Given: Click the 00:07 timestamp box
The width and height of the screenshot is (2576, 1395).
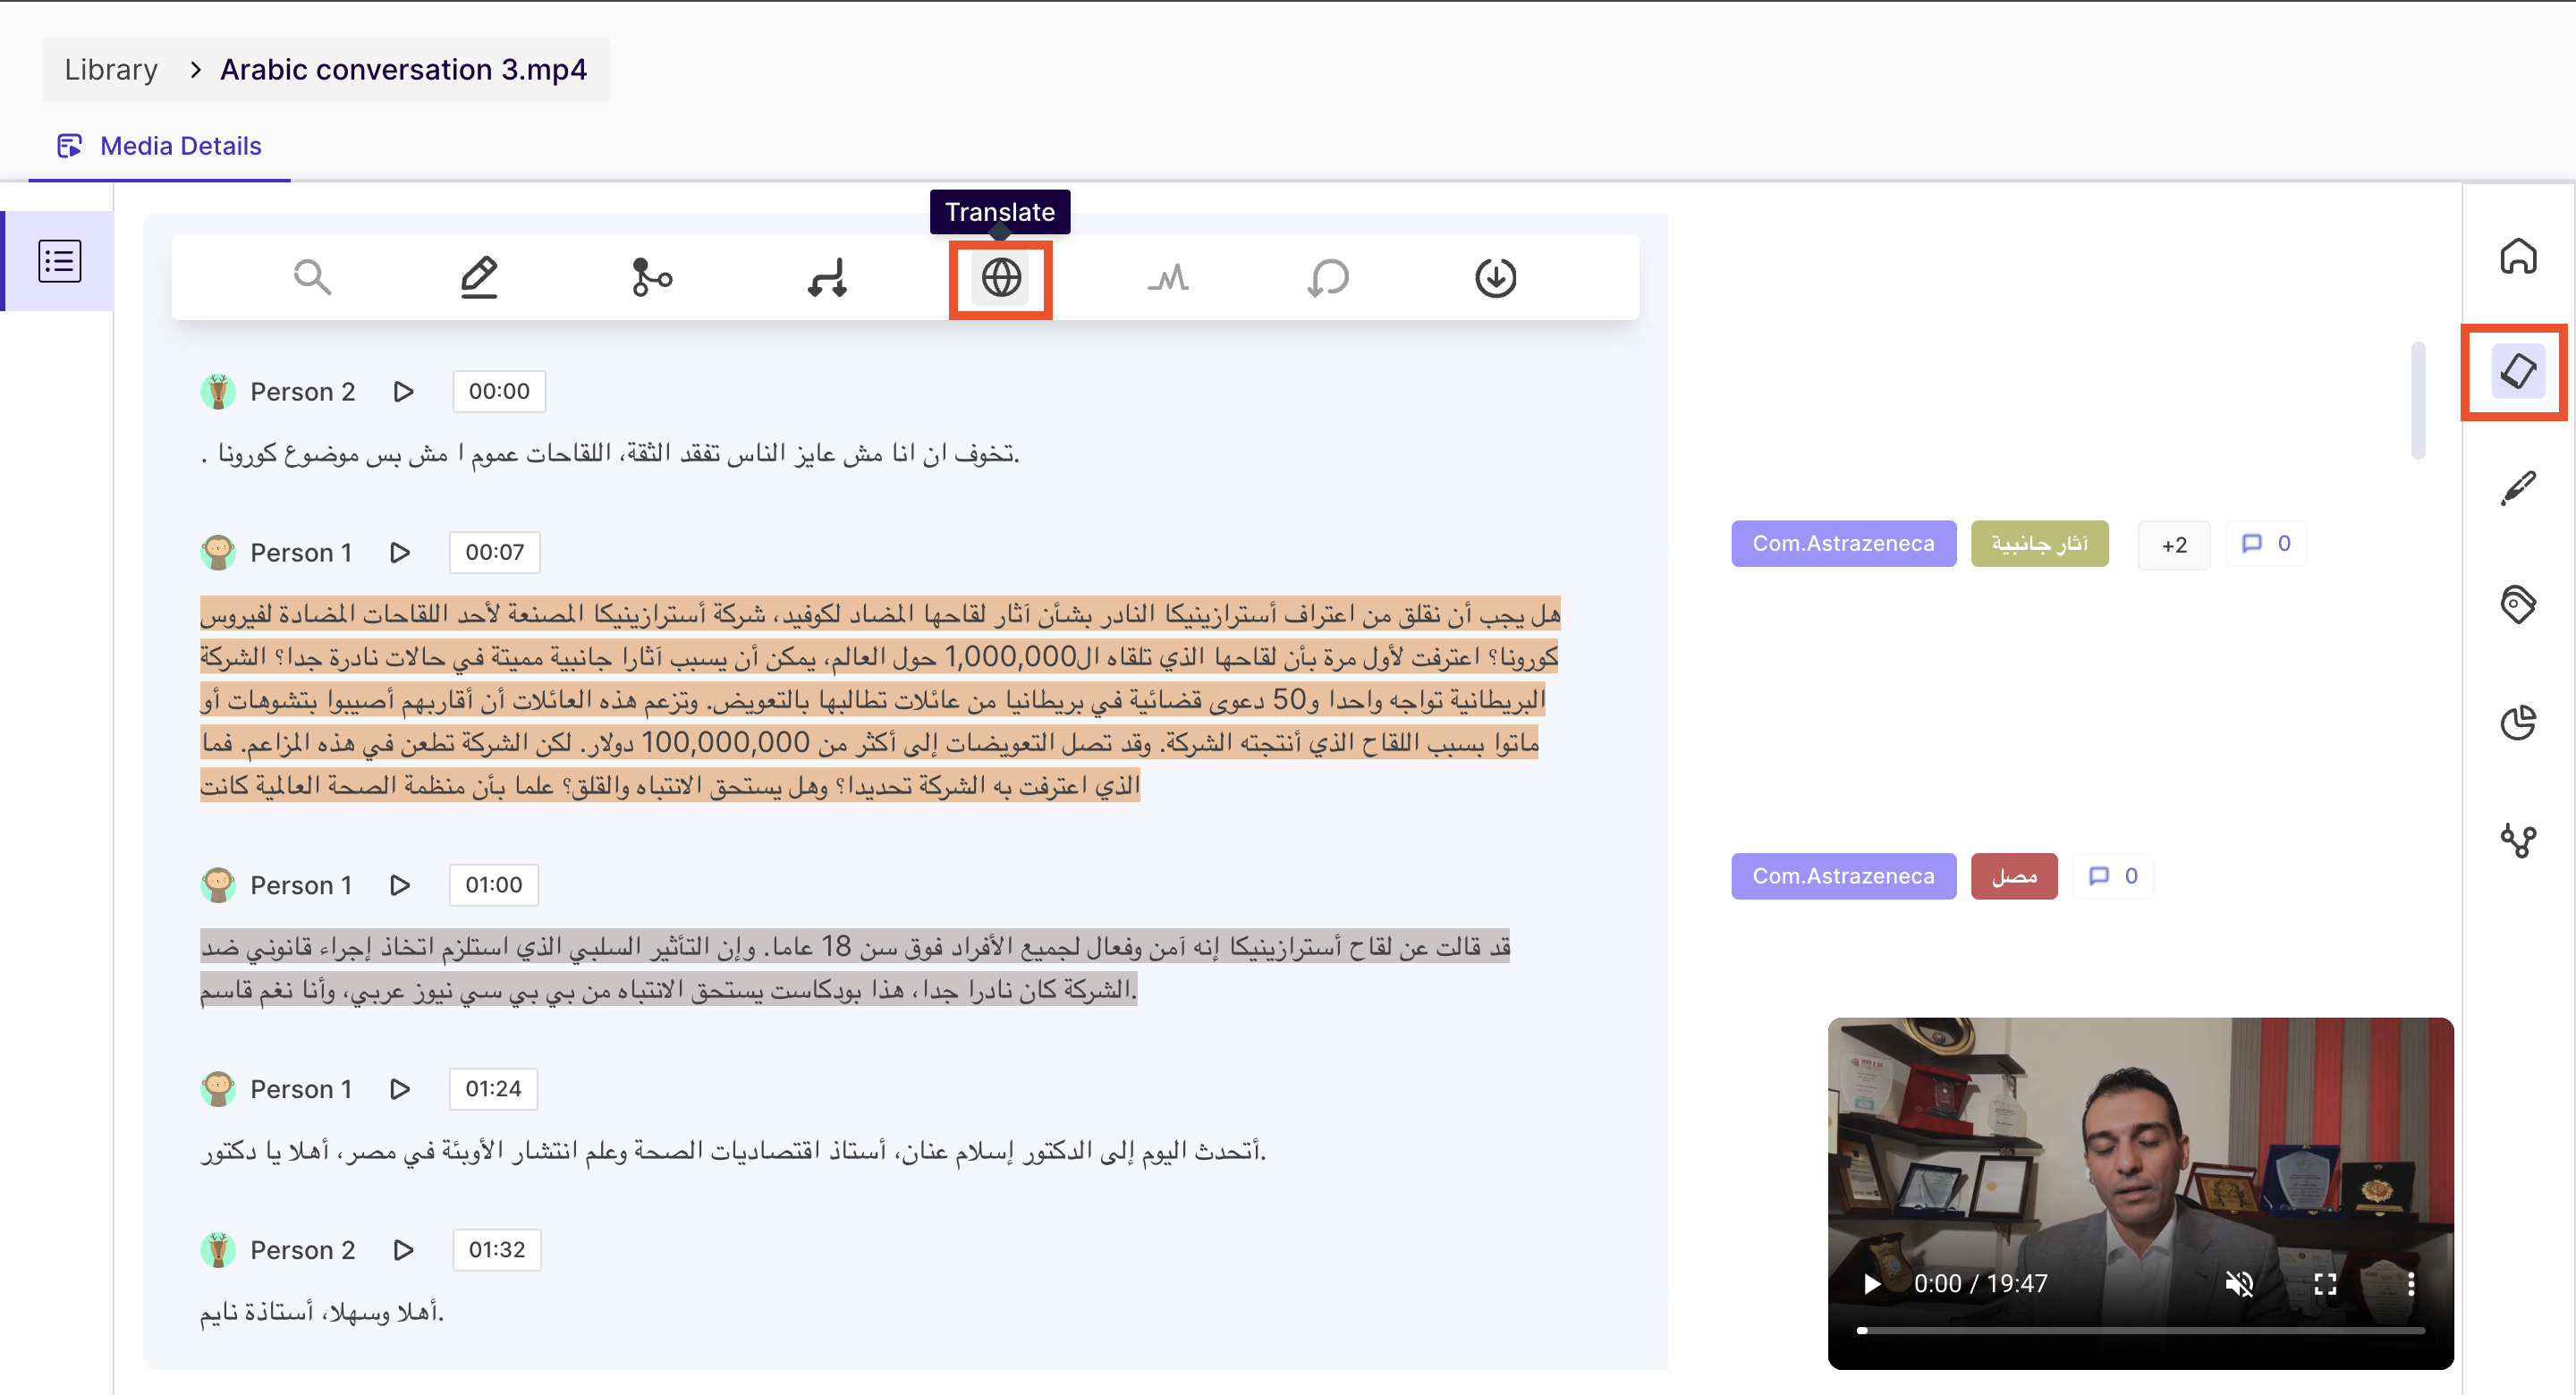Looking at the screenshot, I should (495, 553).
